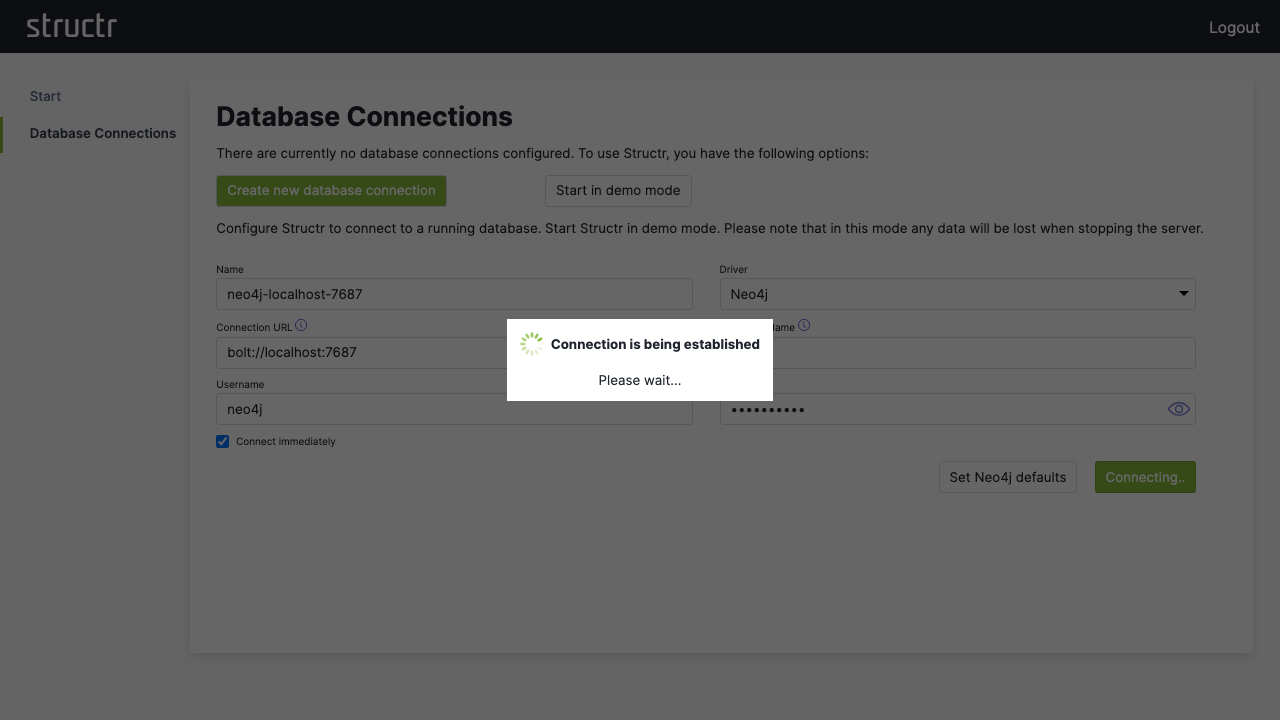1280x720 pixels.
Task: Click Create new database connection
Action: [x=331, y=190]
